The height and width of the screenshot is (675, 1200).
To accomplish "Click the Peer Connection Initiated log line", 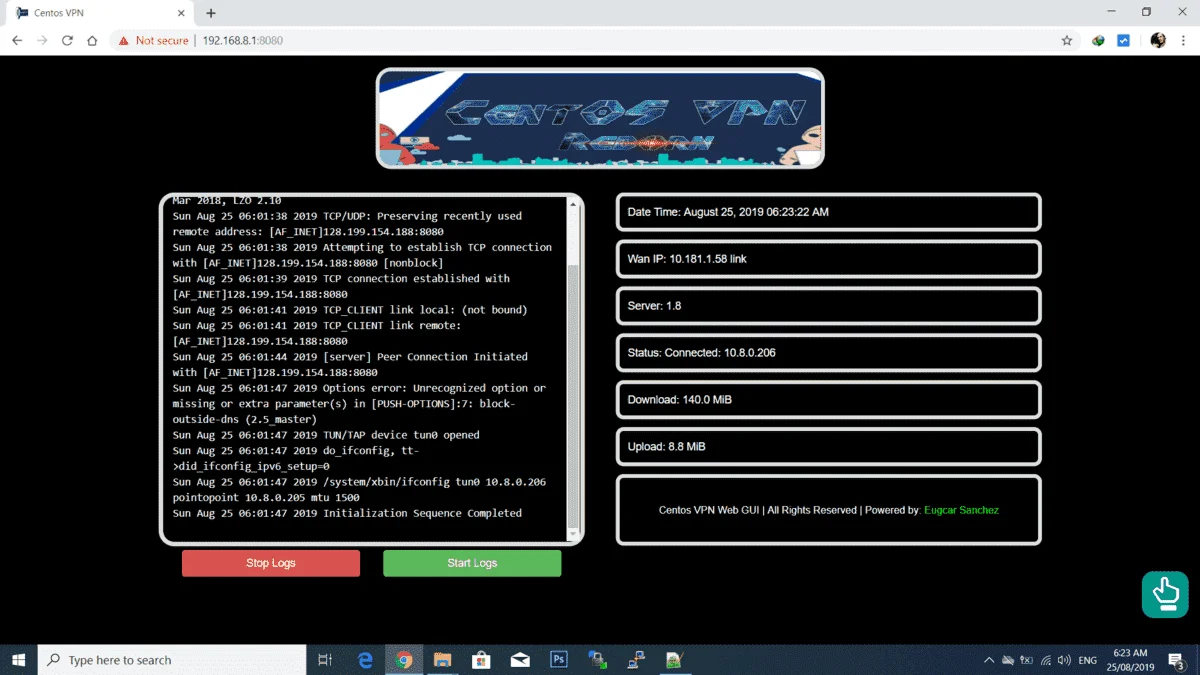I will pos(350,364).
